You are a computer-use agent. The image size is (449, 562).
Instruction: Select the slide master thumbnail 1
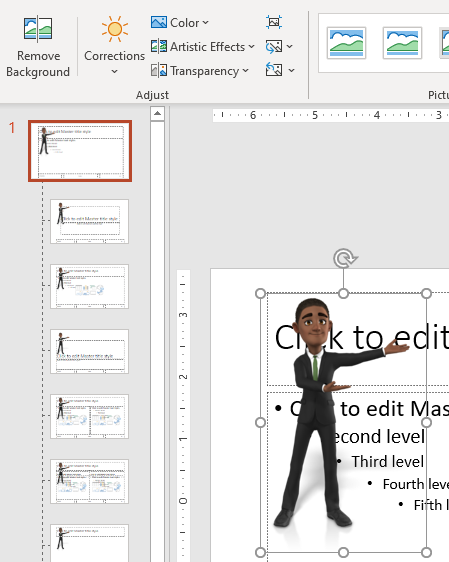tap(80, 151)
